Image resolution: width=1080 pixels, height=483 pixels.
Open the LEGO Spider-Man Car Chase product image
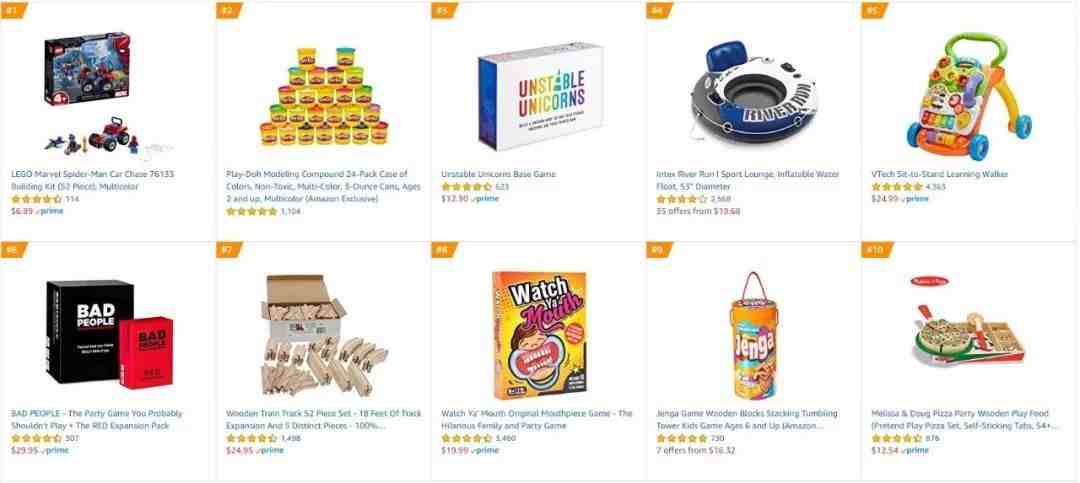coord(107,93)
